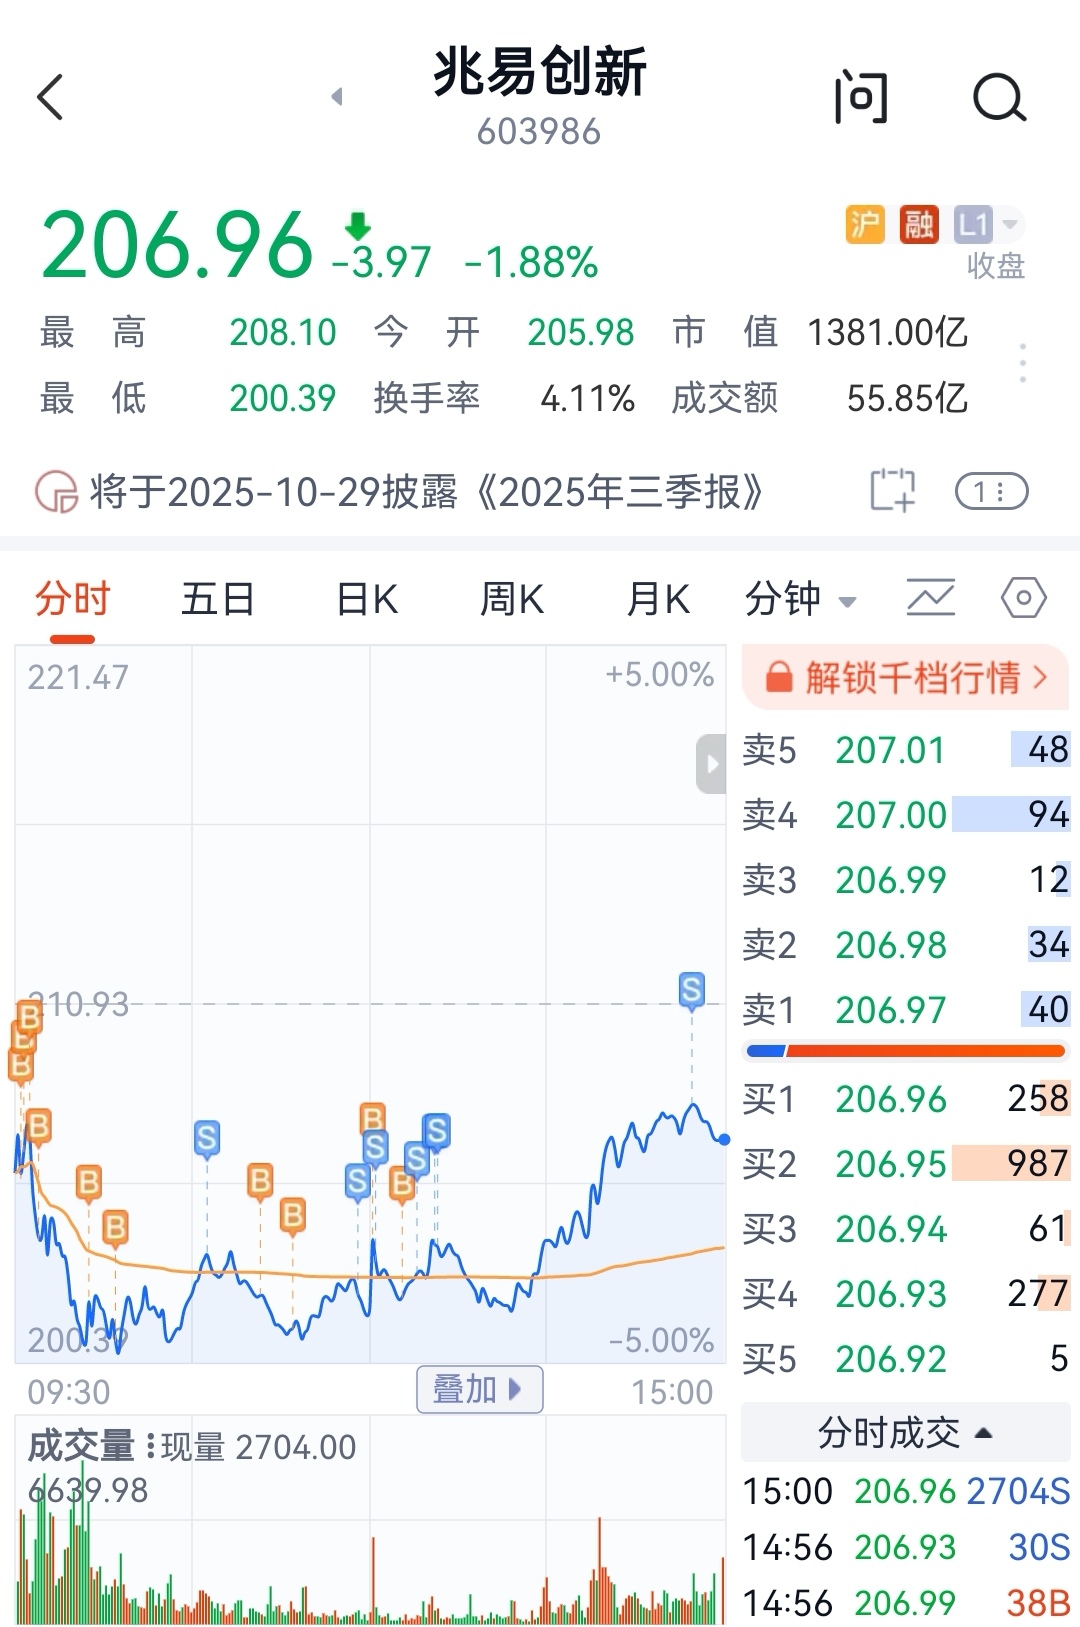Image resolution: width=1080 pixels, height=1627 pixels.
Task: Open the quarterly report disclosure notice
Action: [x=426, y=492]
